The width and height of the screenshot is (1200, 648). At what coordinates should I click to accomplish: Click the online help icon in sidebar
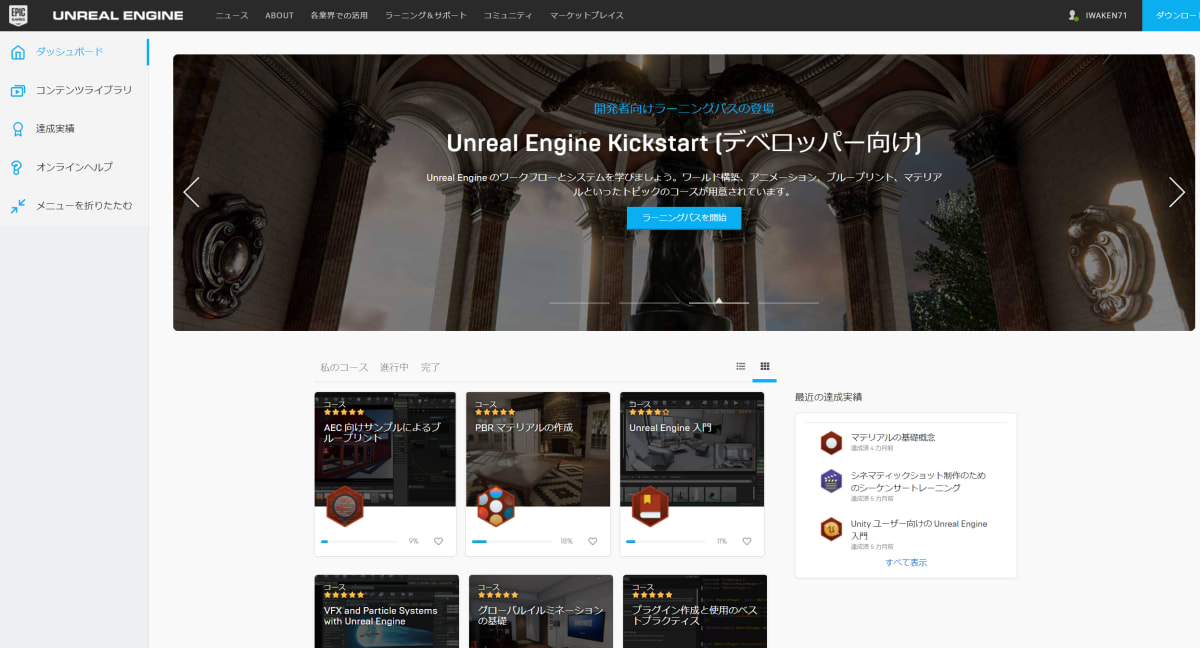click(18, 167)
